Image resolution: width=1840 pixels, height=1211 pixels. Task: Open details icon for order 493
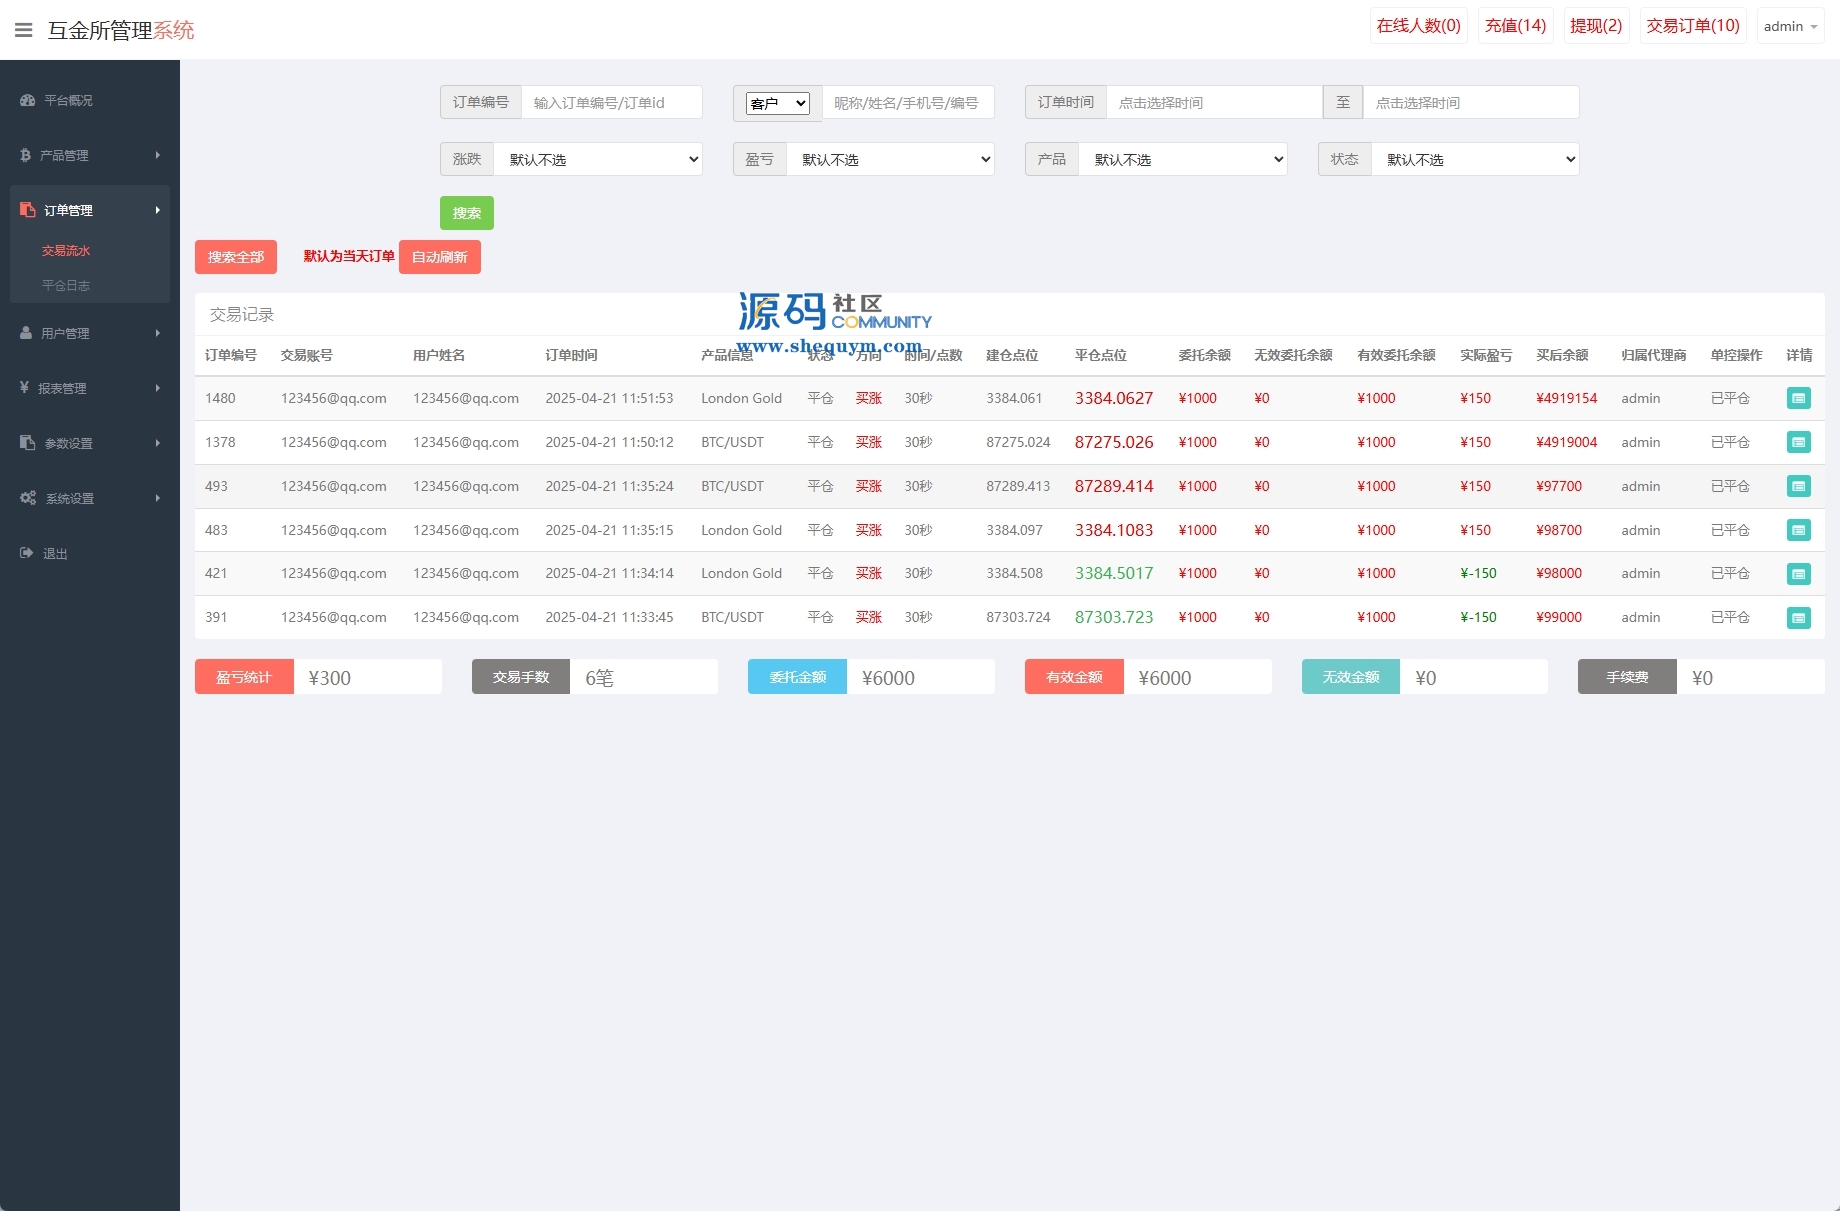pyautogui.click(x=1798, y=486)
